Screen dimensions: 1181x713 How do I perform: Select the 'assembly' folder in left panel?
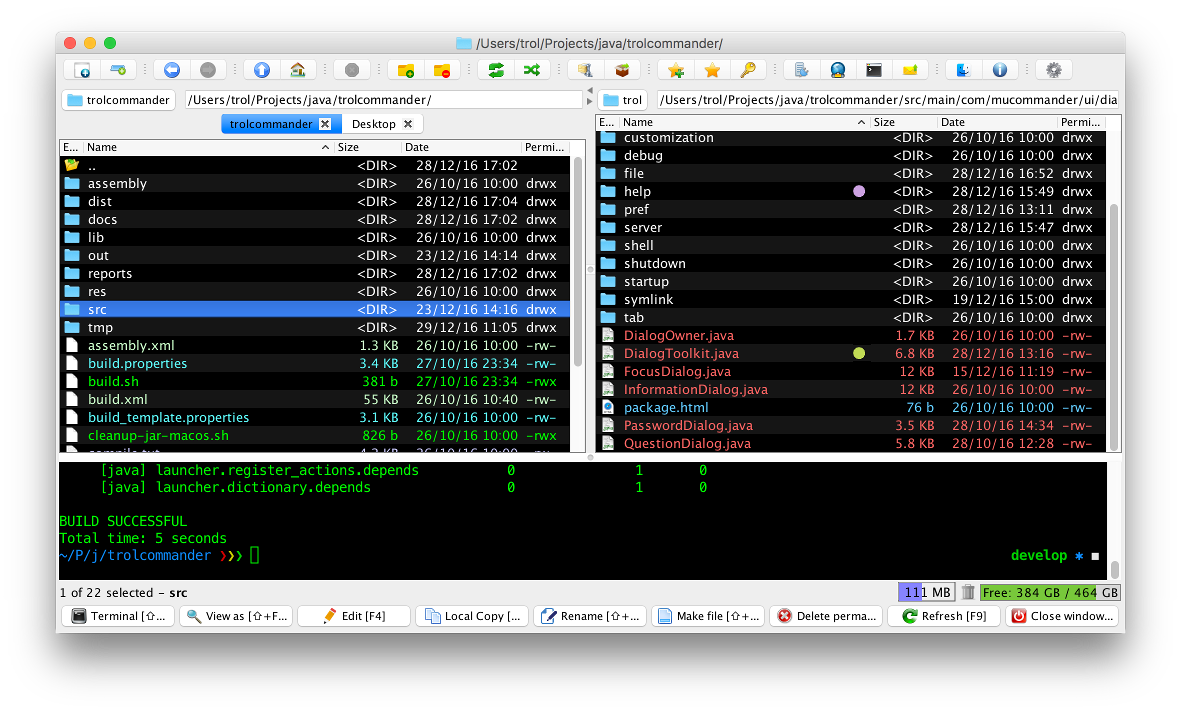[x=314, y=184]
